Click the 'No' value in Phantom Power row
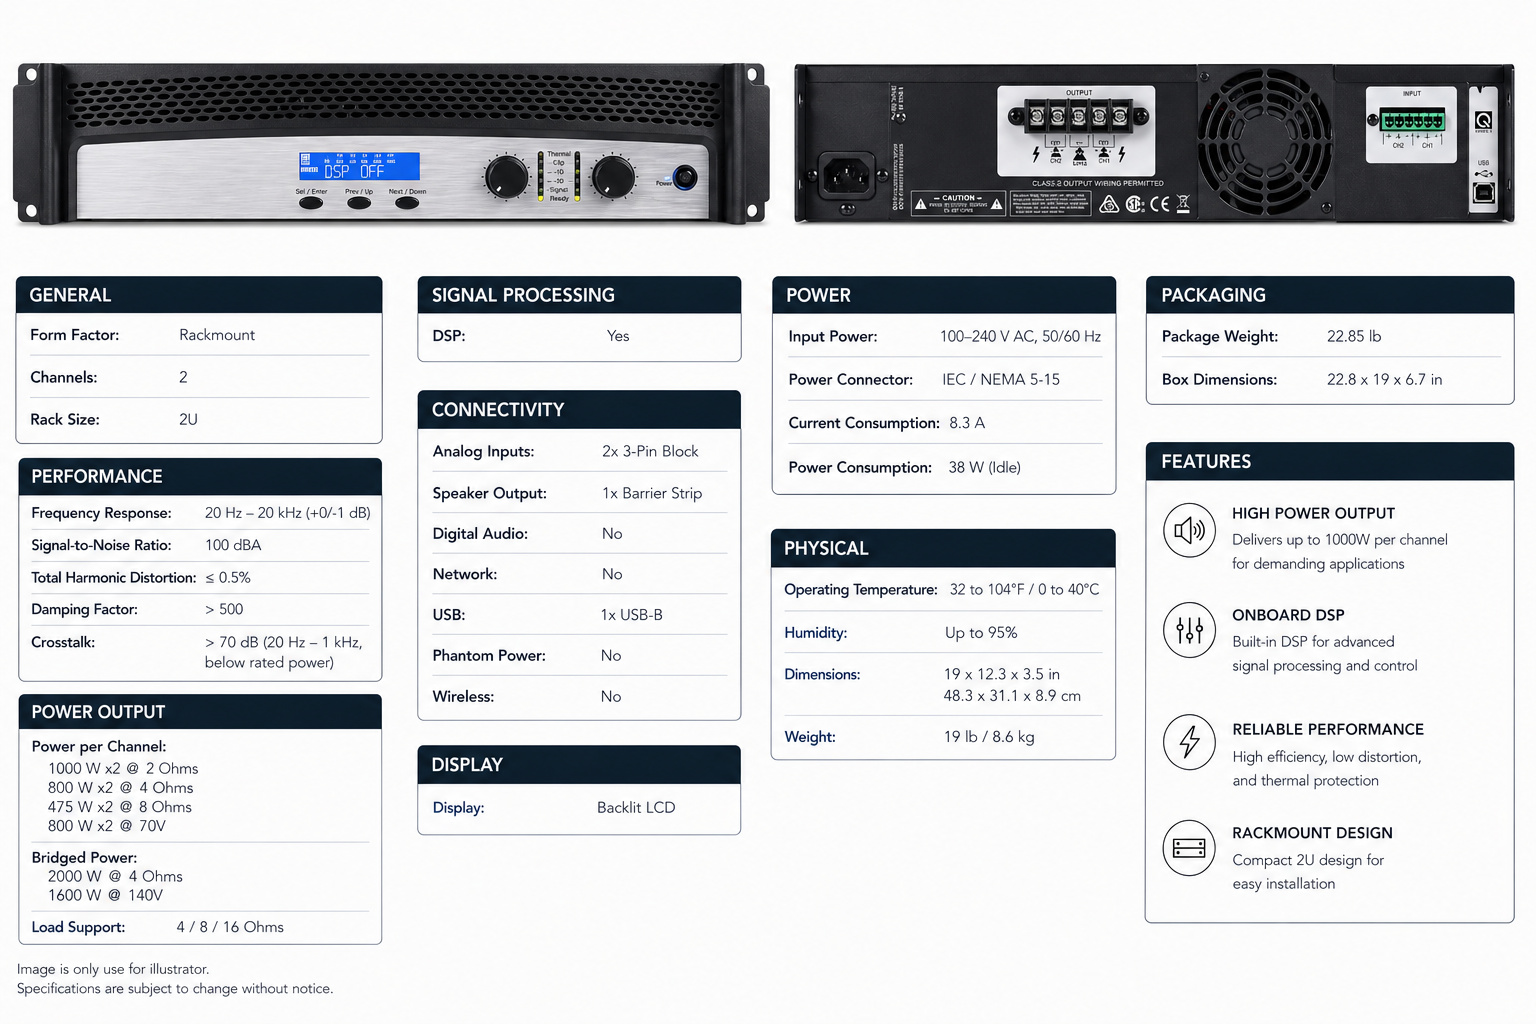This screenshot has height=1024, width=1536. click(x=611, y=656)
